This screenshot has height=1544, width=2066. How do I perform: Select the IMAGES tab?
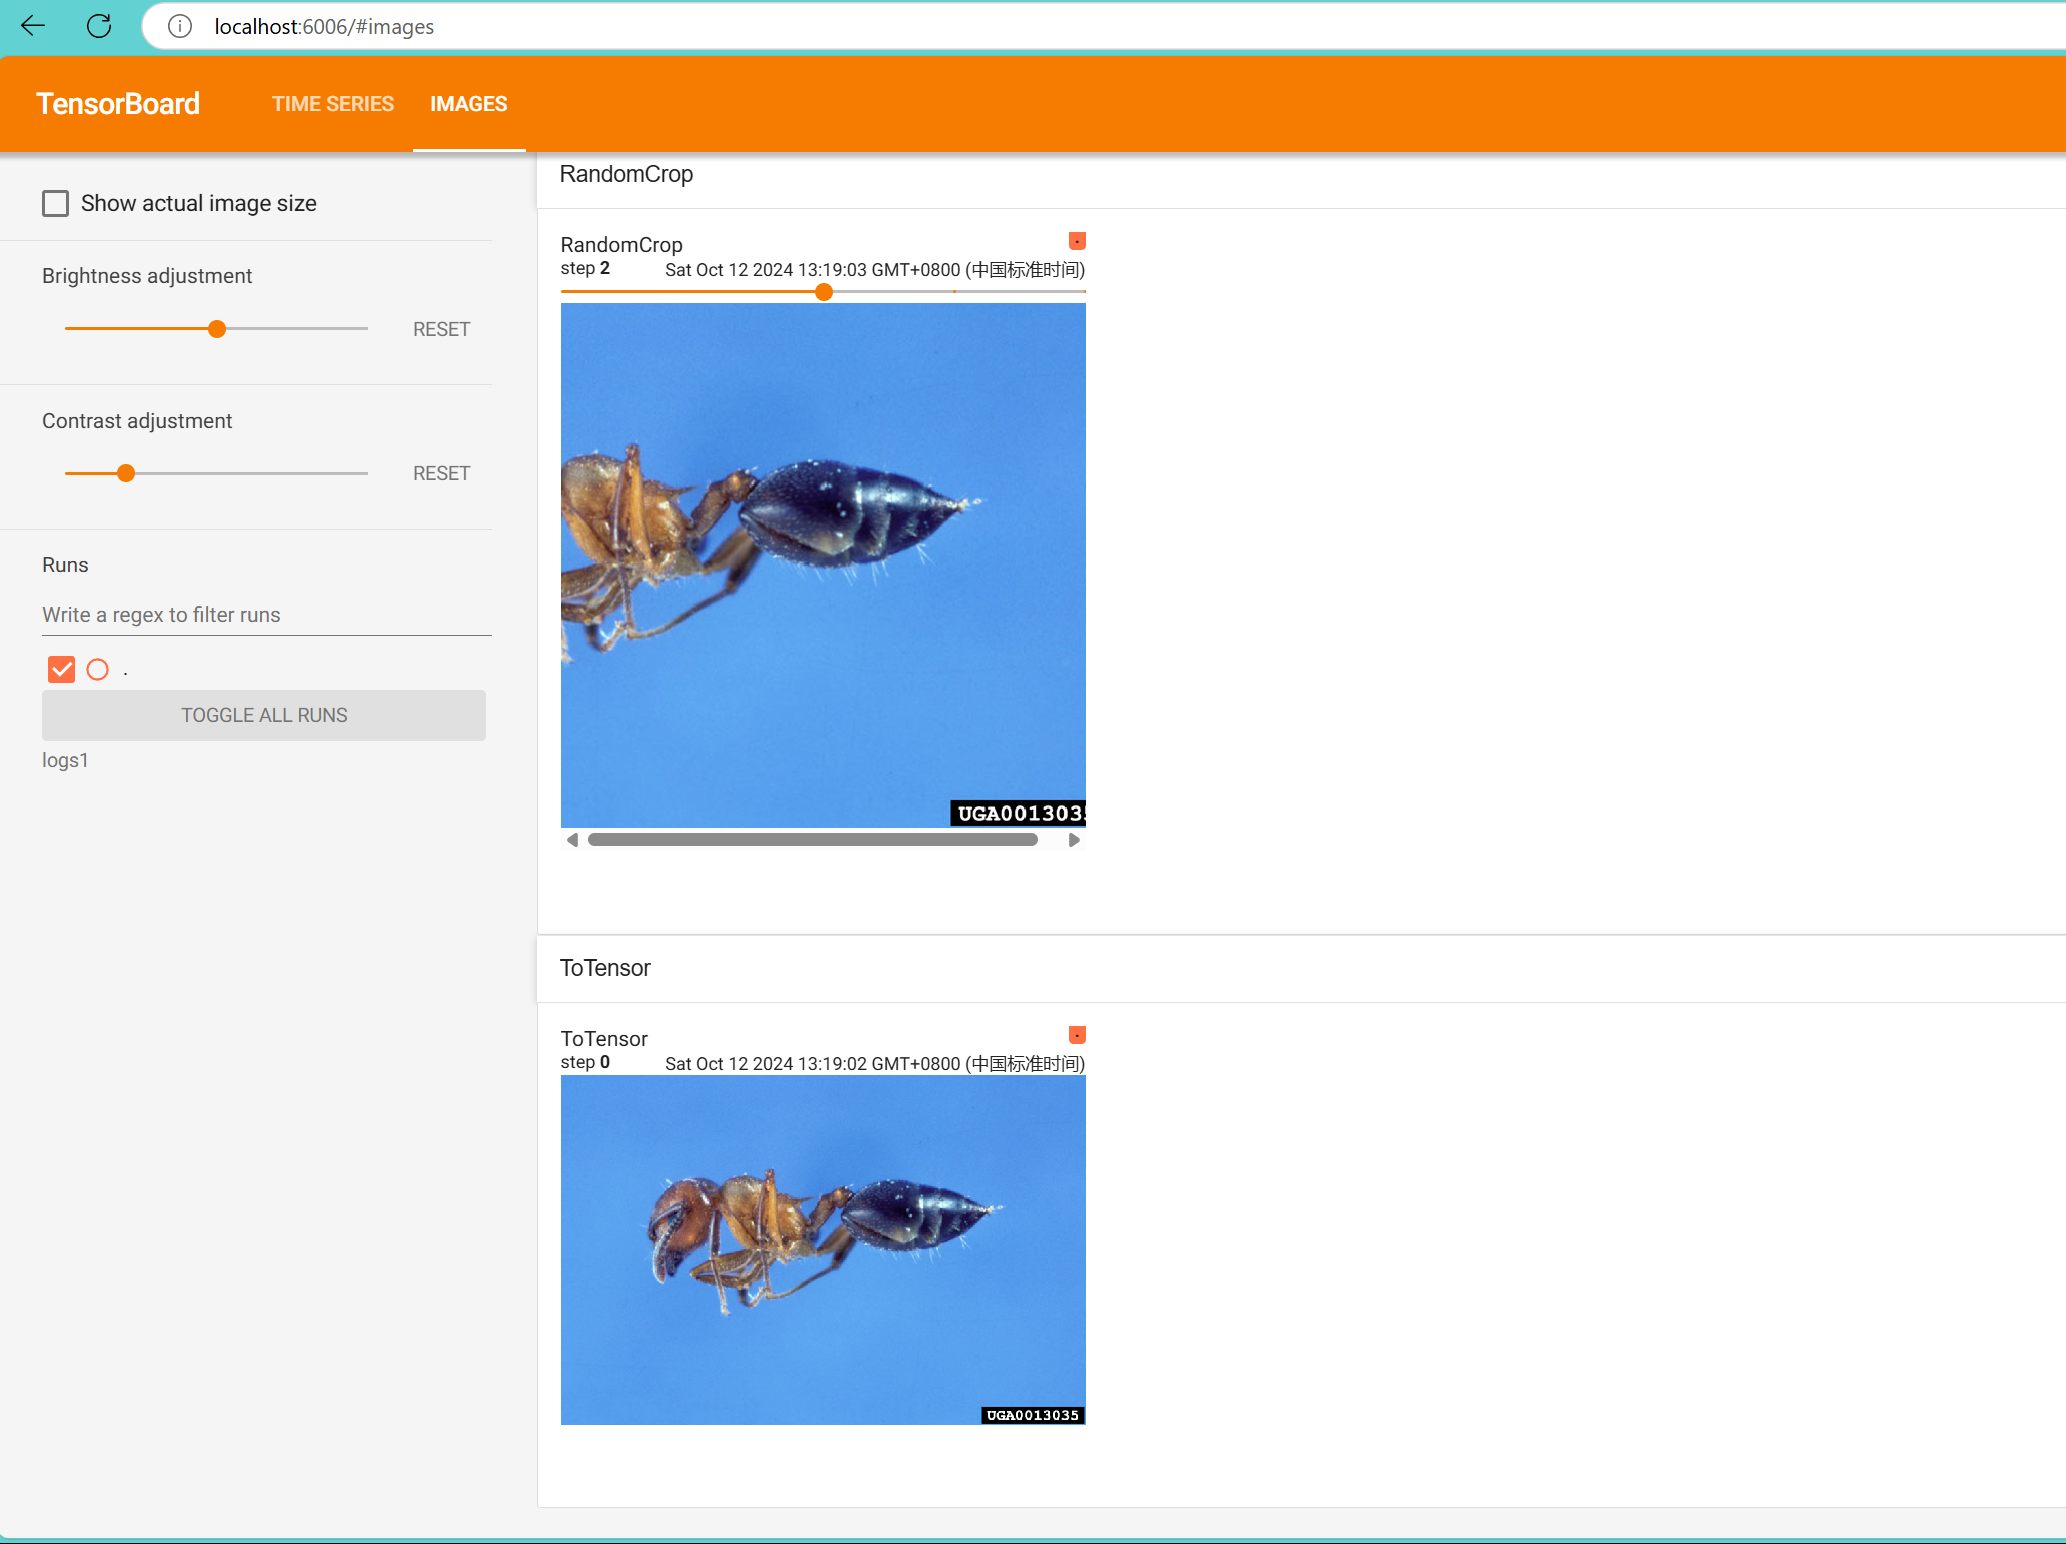pyautogui.click(x=468, y=104)
